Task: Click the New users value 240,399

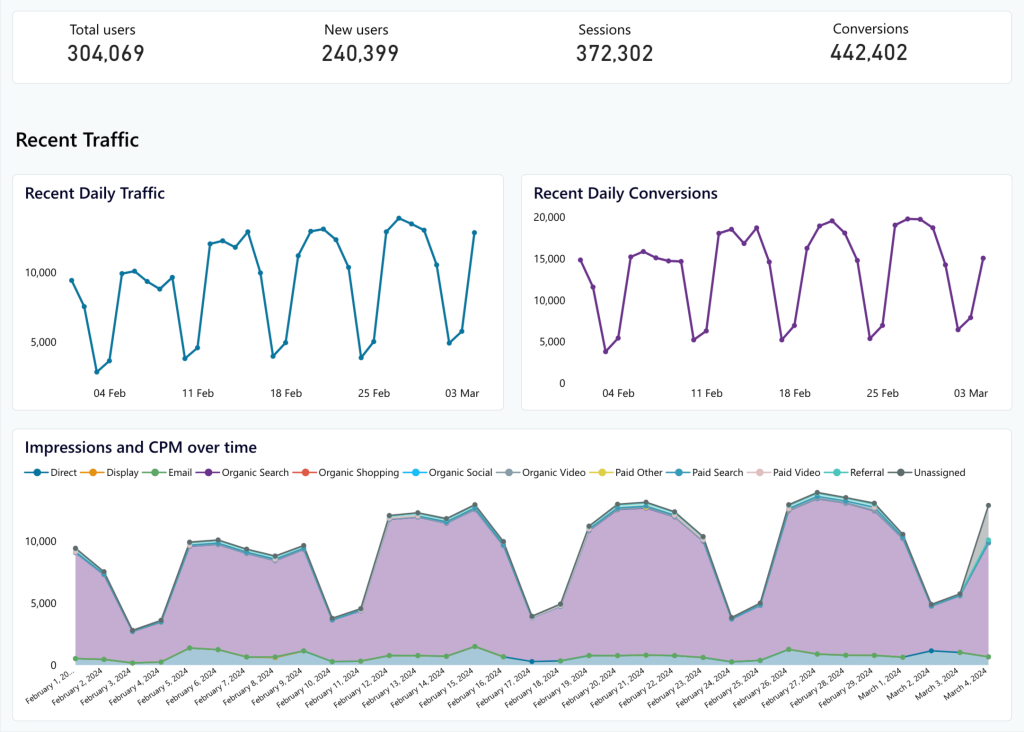Action: [360, 54]
